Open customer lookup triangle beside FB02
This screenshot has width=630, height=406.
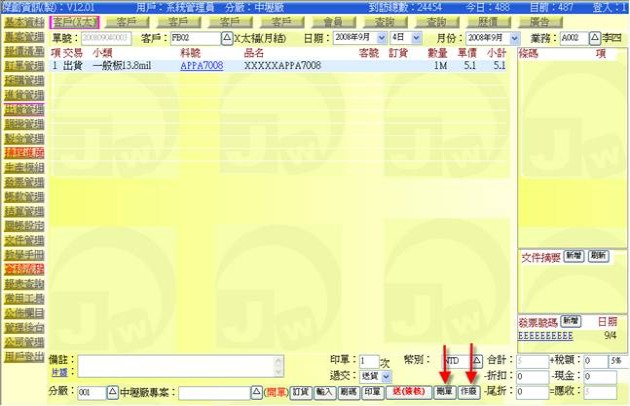click(226, 37)
